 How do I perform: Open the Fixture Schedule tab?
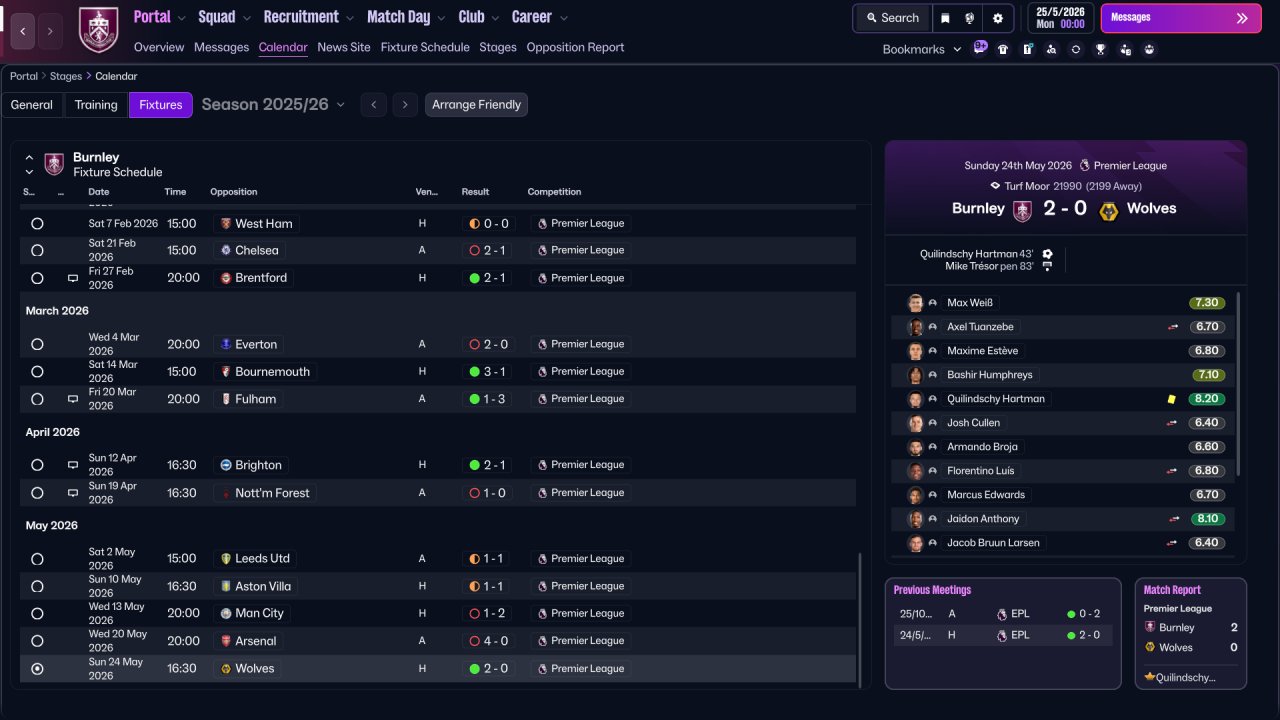coord(425,47)
